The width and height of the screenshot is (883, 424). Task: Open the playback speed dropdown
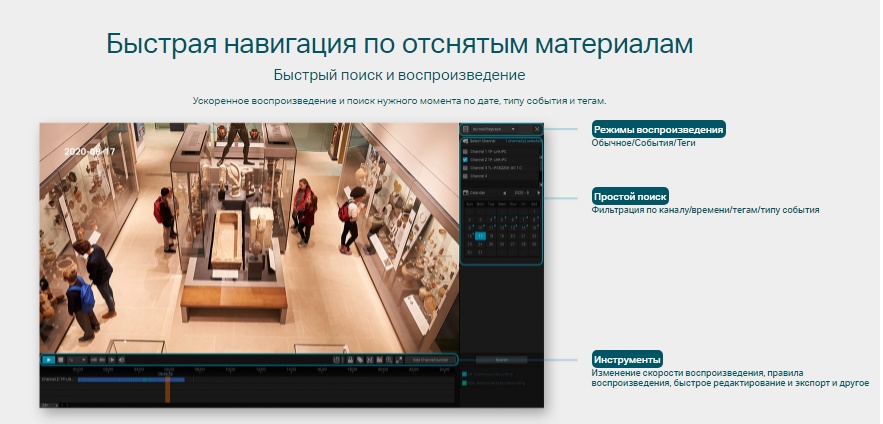click(x=75, y=359)
